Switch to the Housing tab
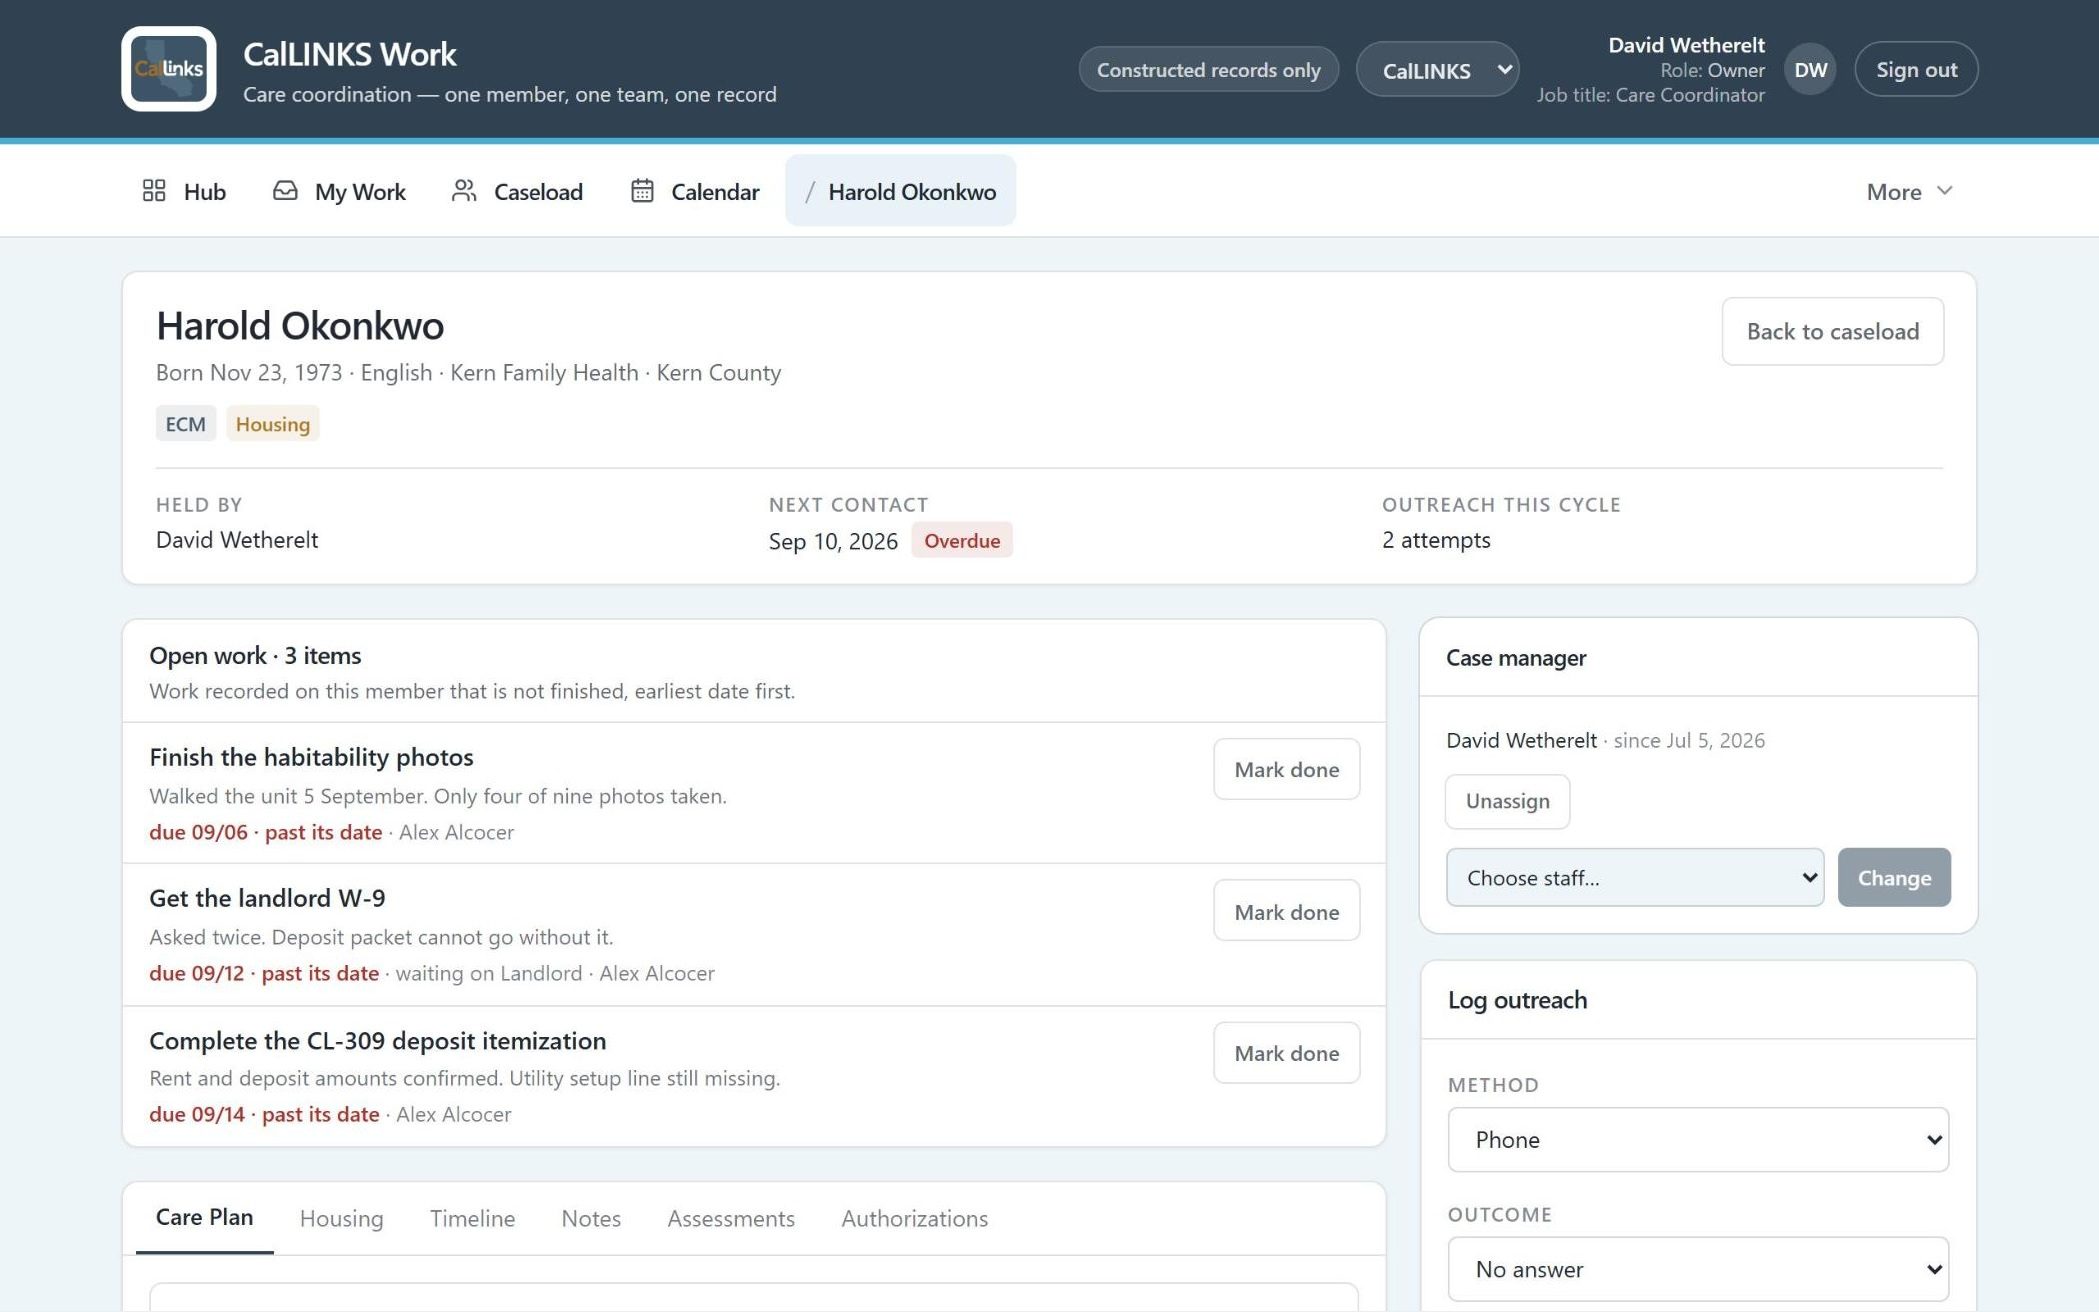Image resolution: width=2099 pixels, height=1312 pixels. (x=341, y=1218)
